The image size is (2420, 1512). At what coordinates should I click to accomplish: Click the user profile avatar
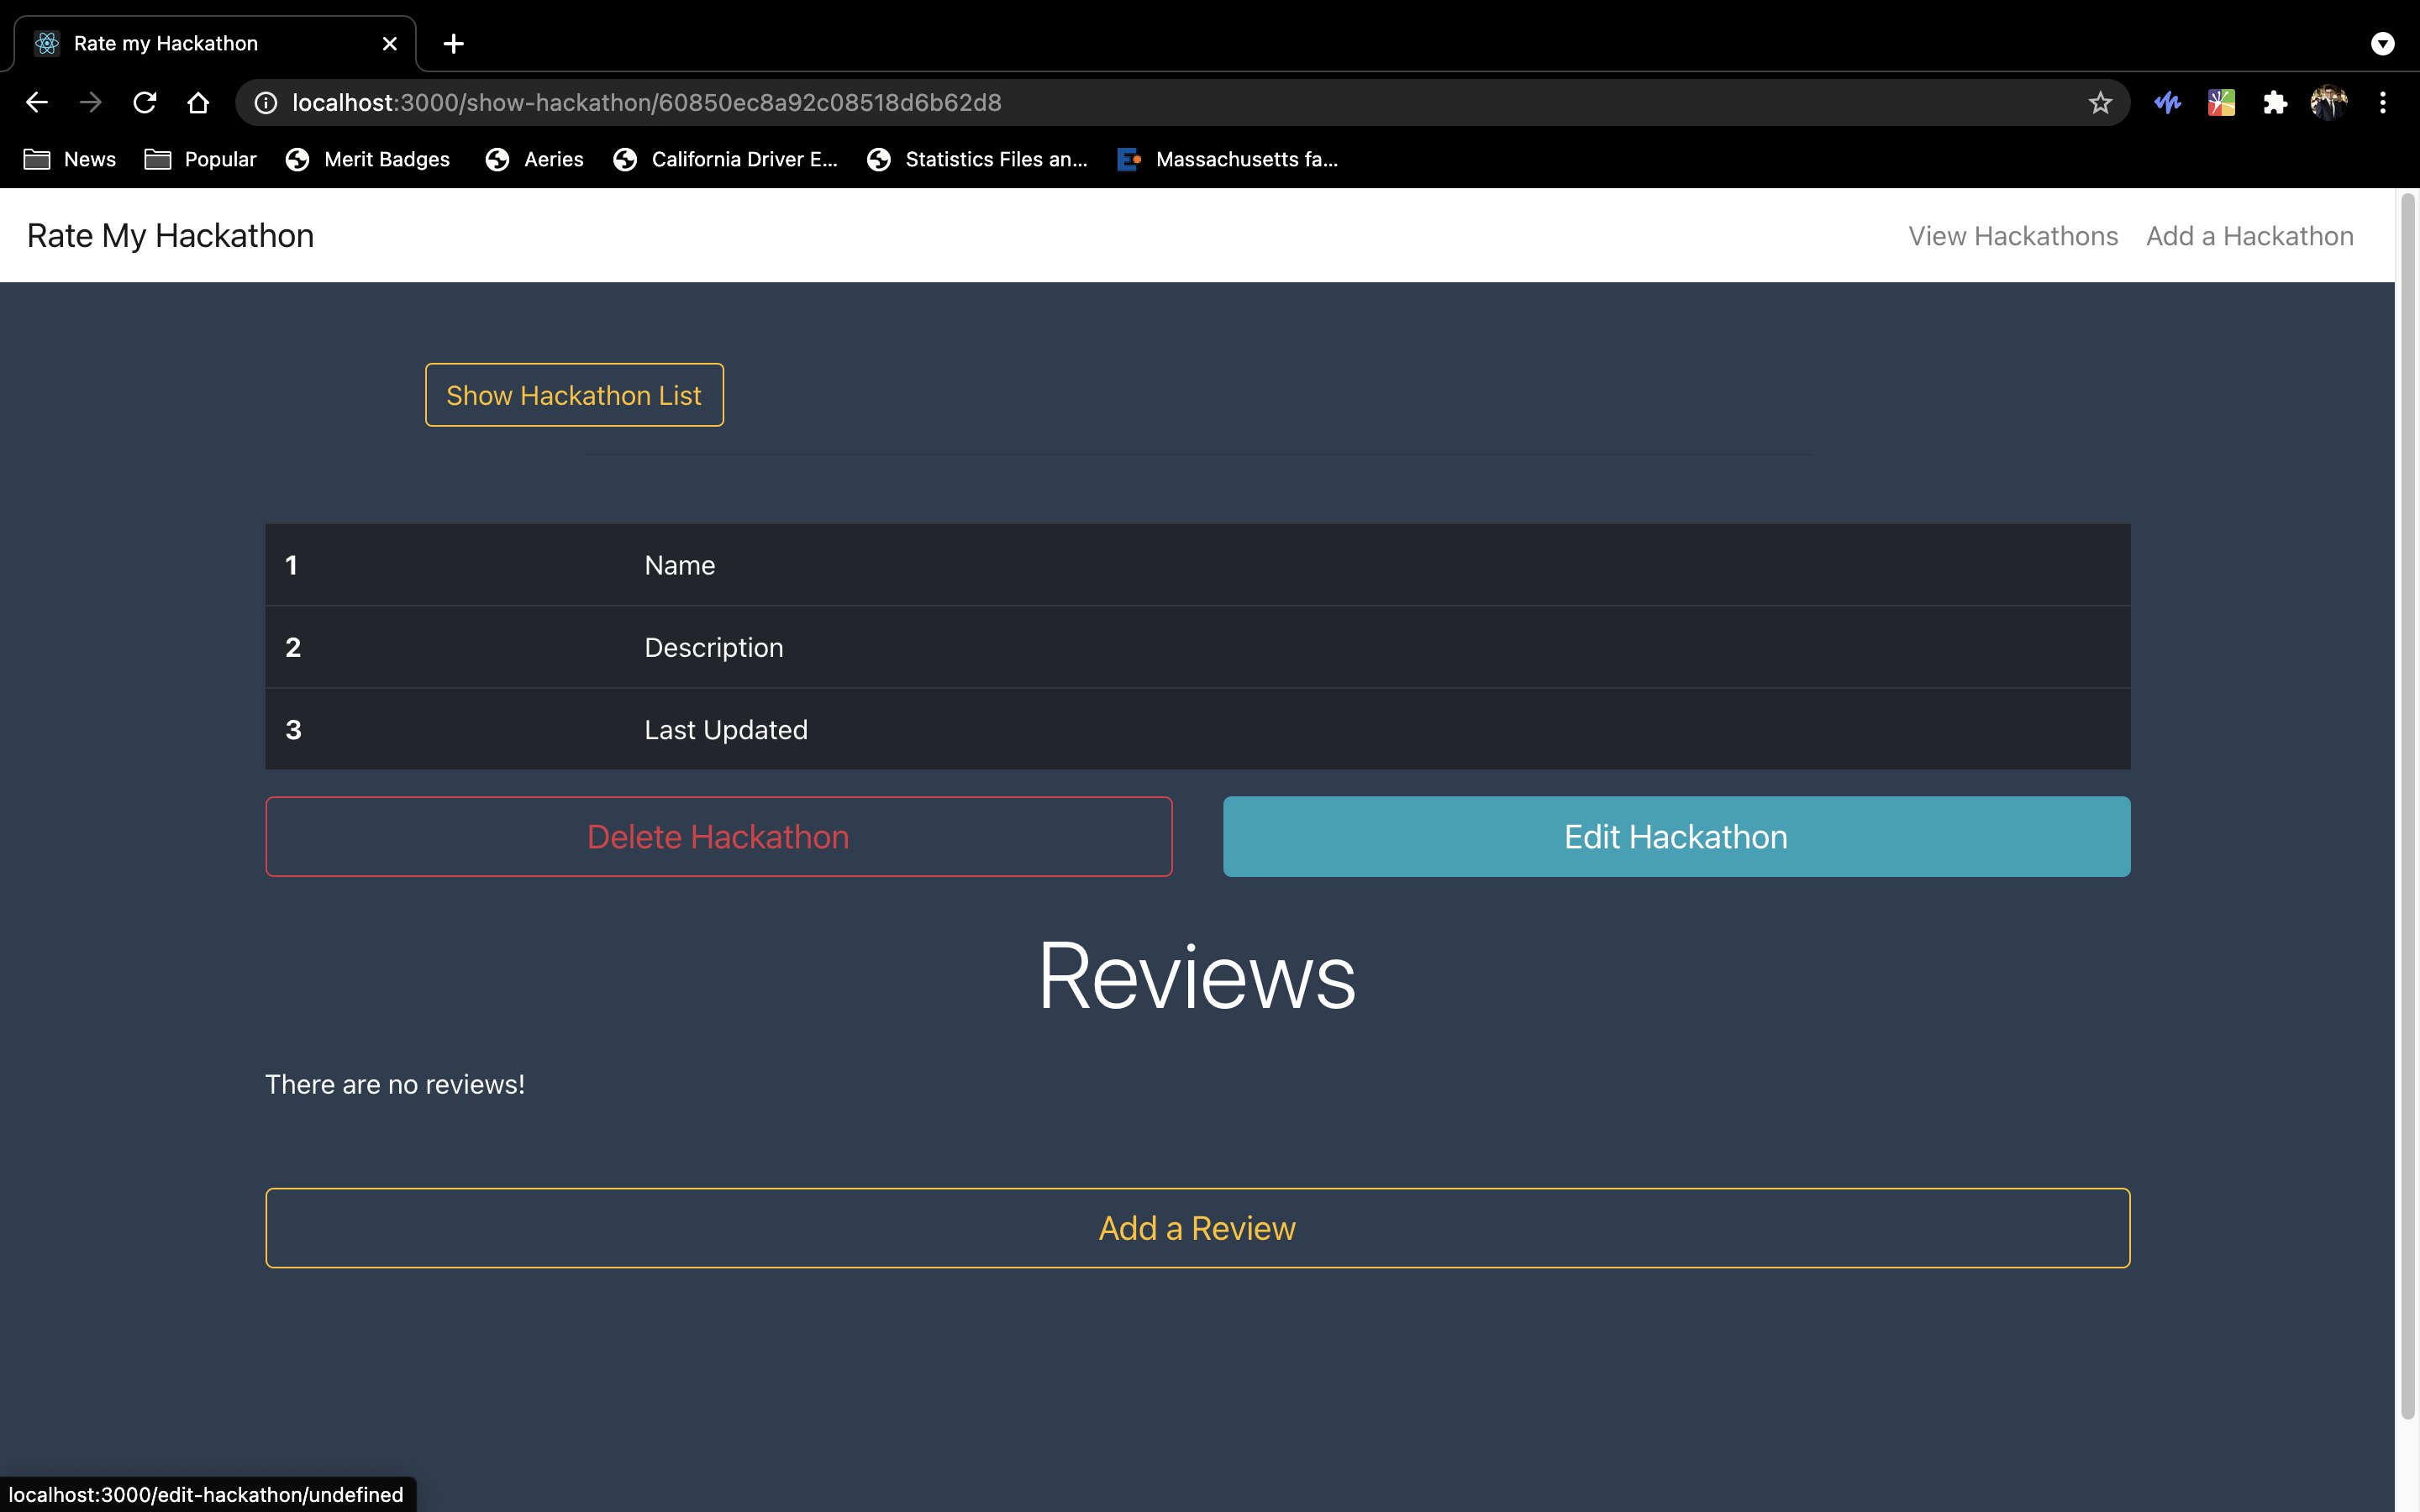[2329, 102]
